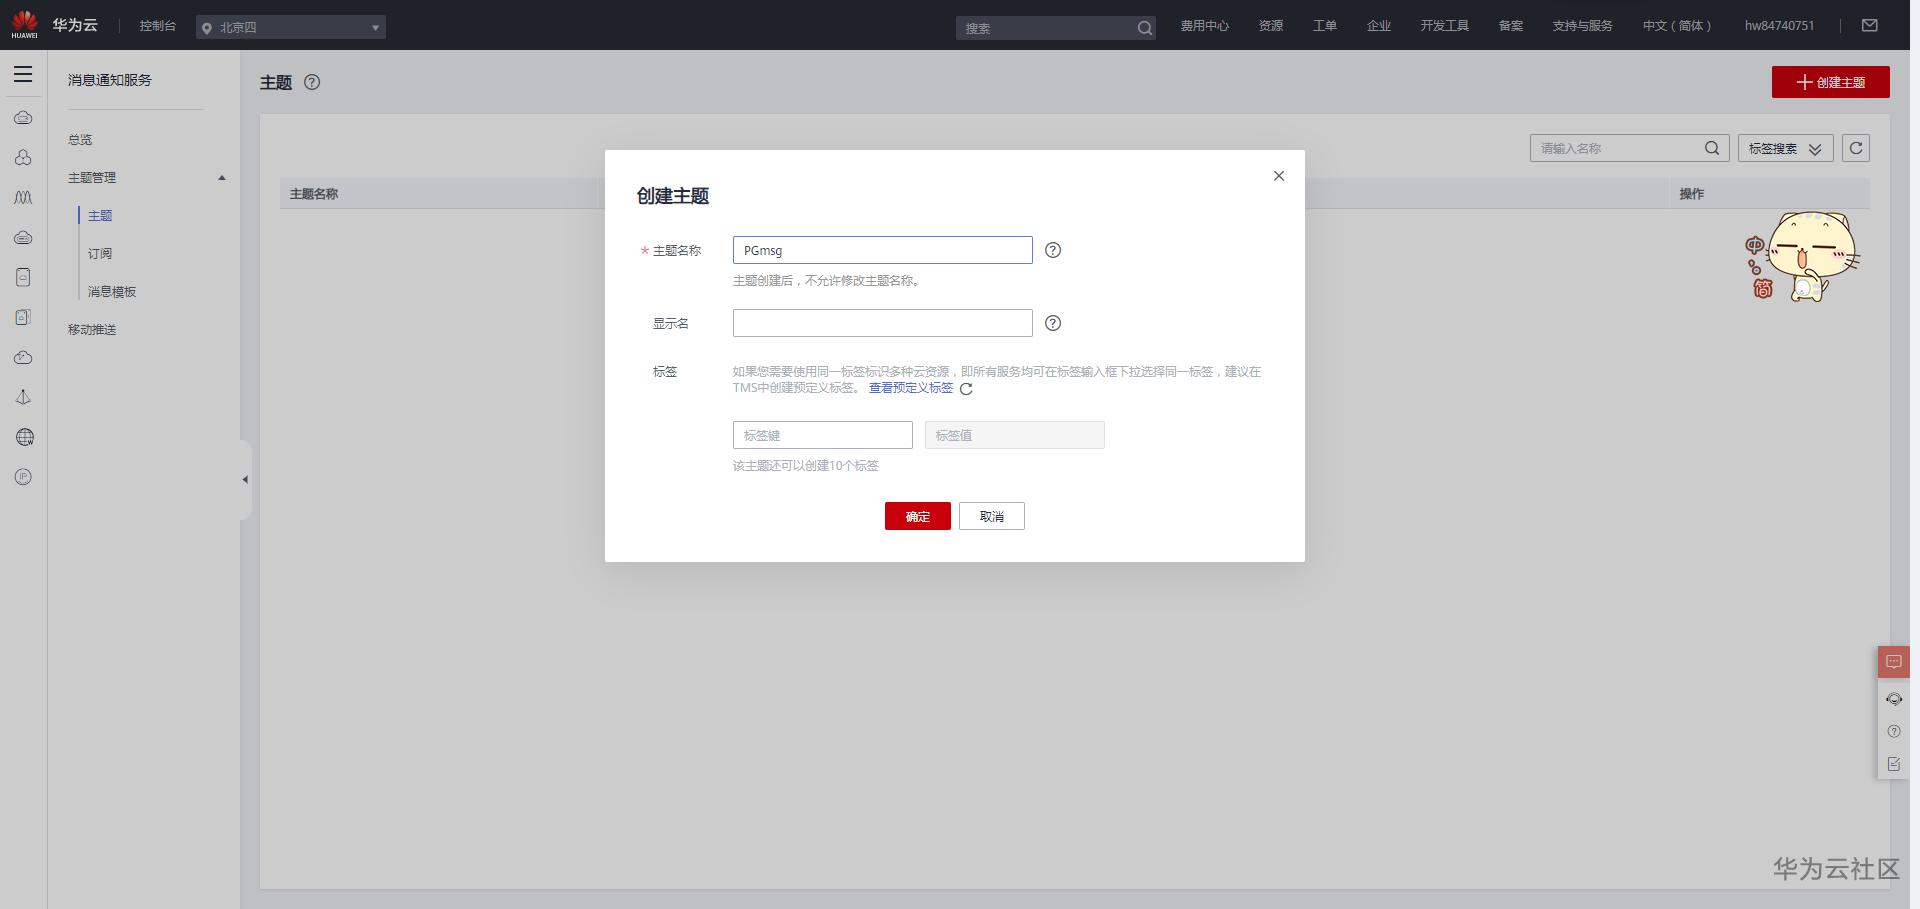
Task: Click the 标签键 input field
Action: pos(823,435)
